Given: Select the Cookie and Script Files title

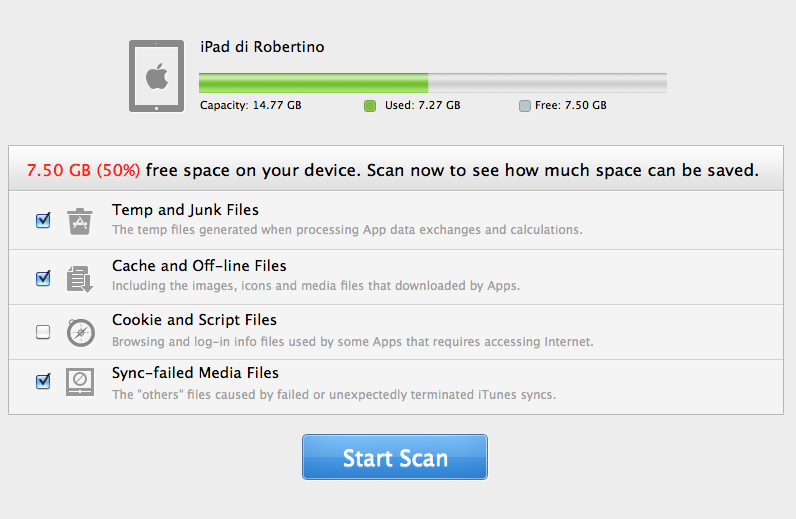Looking at the screenshot, I should pos(194,320).
